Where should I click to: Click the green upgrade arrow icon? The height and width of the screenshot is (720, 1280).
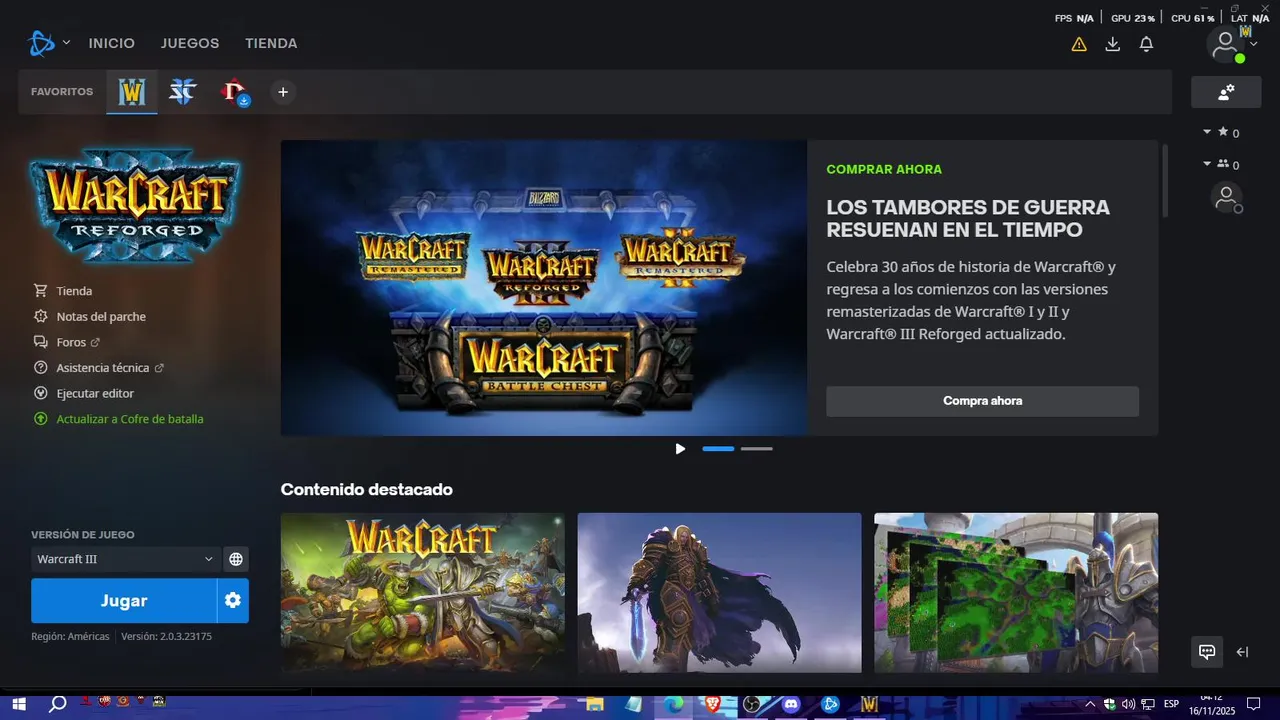(41, 419)
